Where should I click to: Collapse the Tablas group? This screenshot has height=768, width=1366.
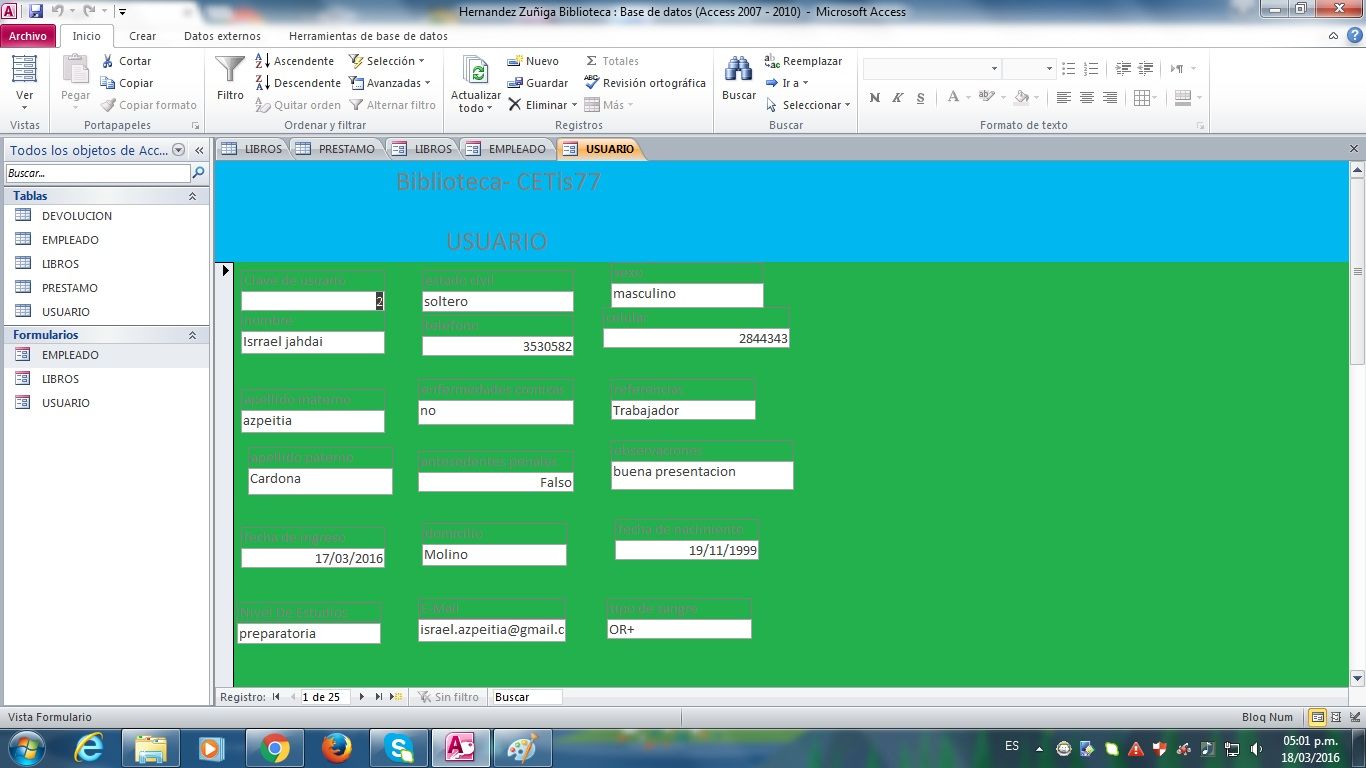click(x=192, y=196)
